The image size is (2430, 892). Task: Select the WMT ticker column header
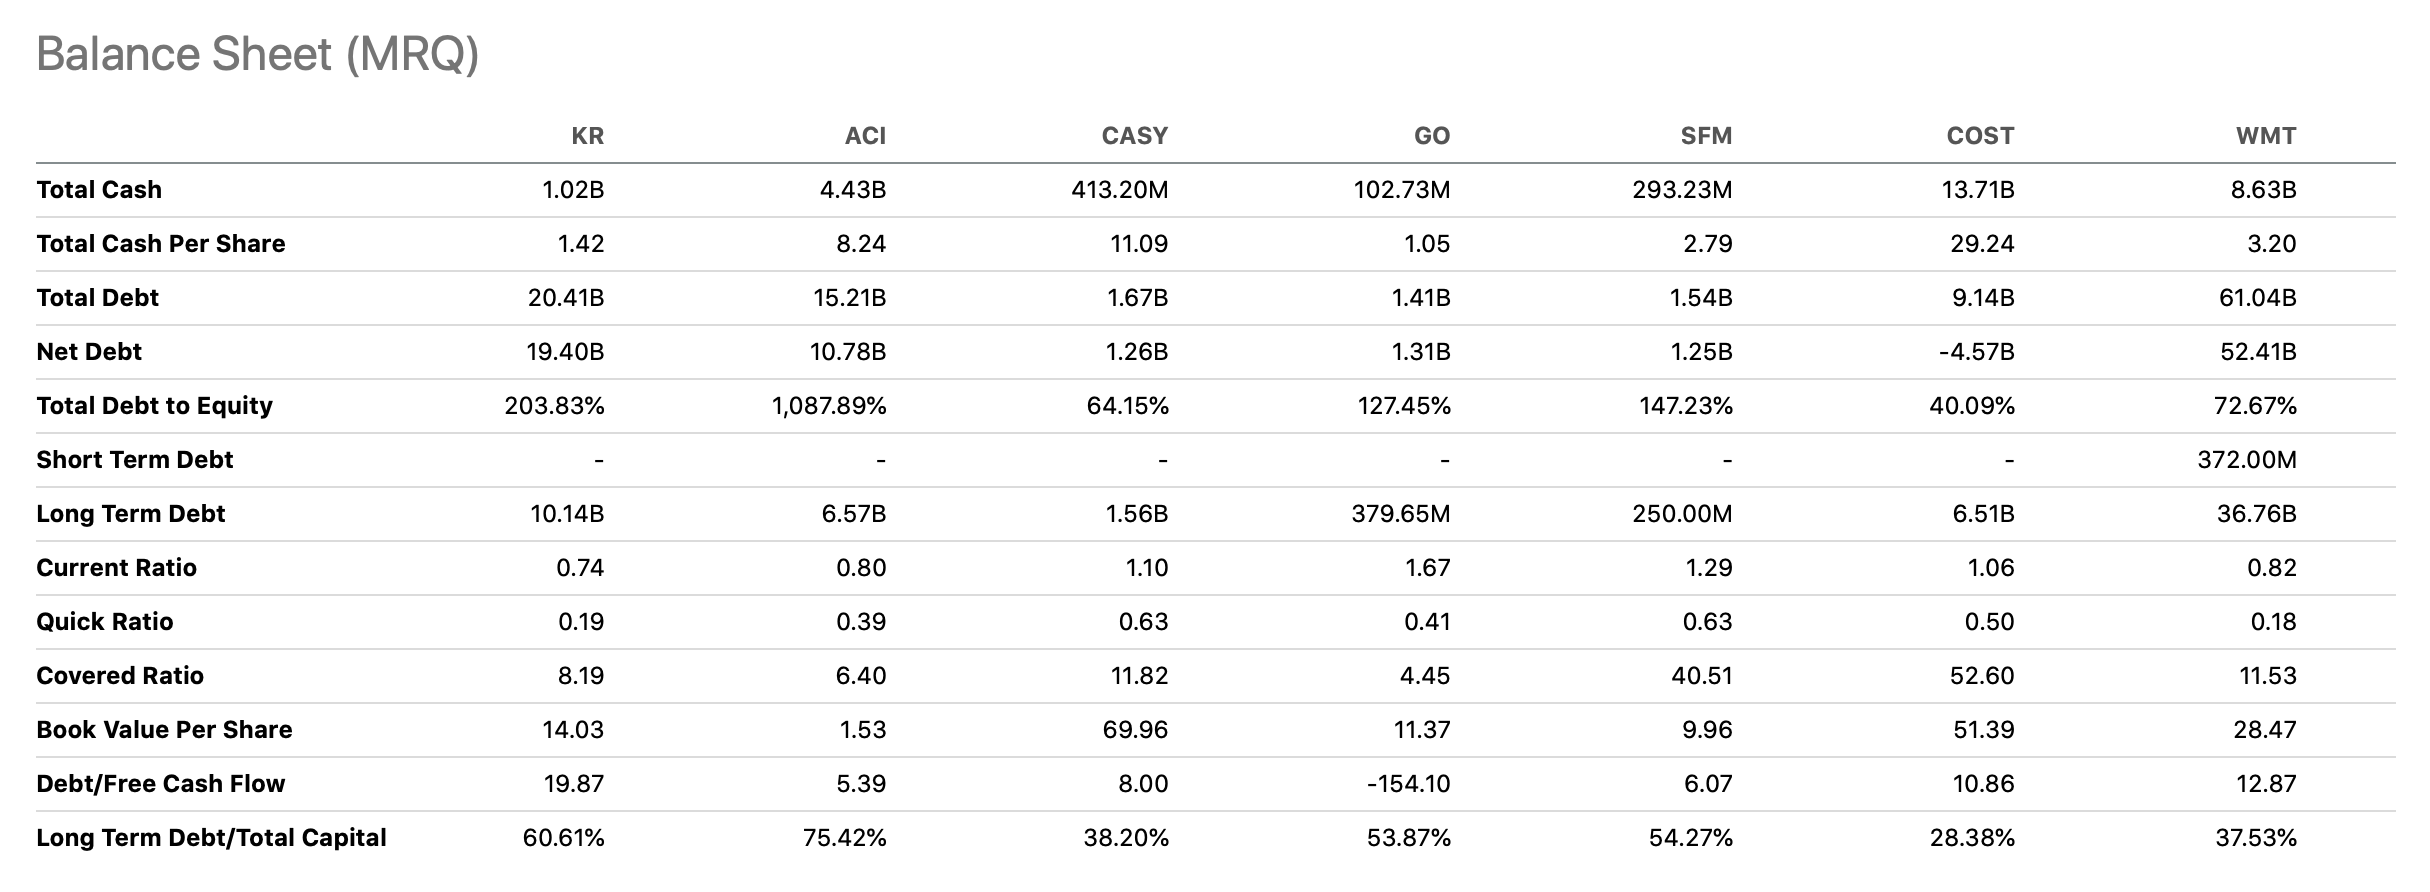coord(2266,136)
